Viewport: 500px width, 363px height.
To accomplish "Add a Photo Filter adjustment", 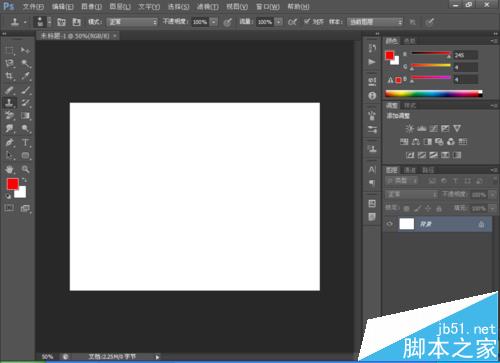I will point(439,142).
